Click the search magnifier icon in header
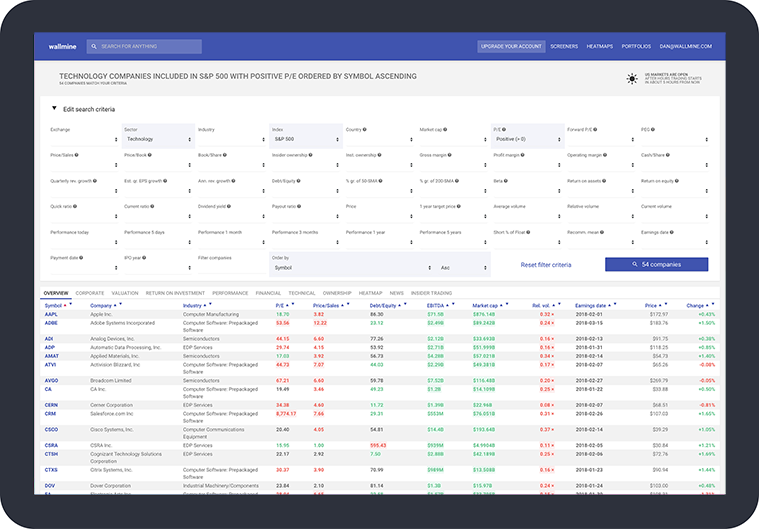The width and height of the screenshot is (759, 529). click(94, 46)
